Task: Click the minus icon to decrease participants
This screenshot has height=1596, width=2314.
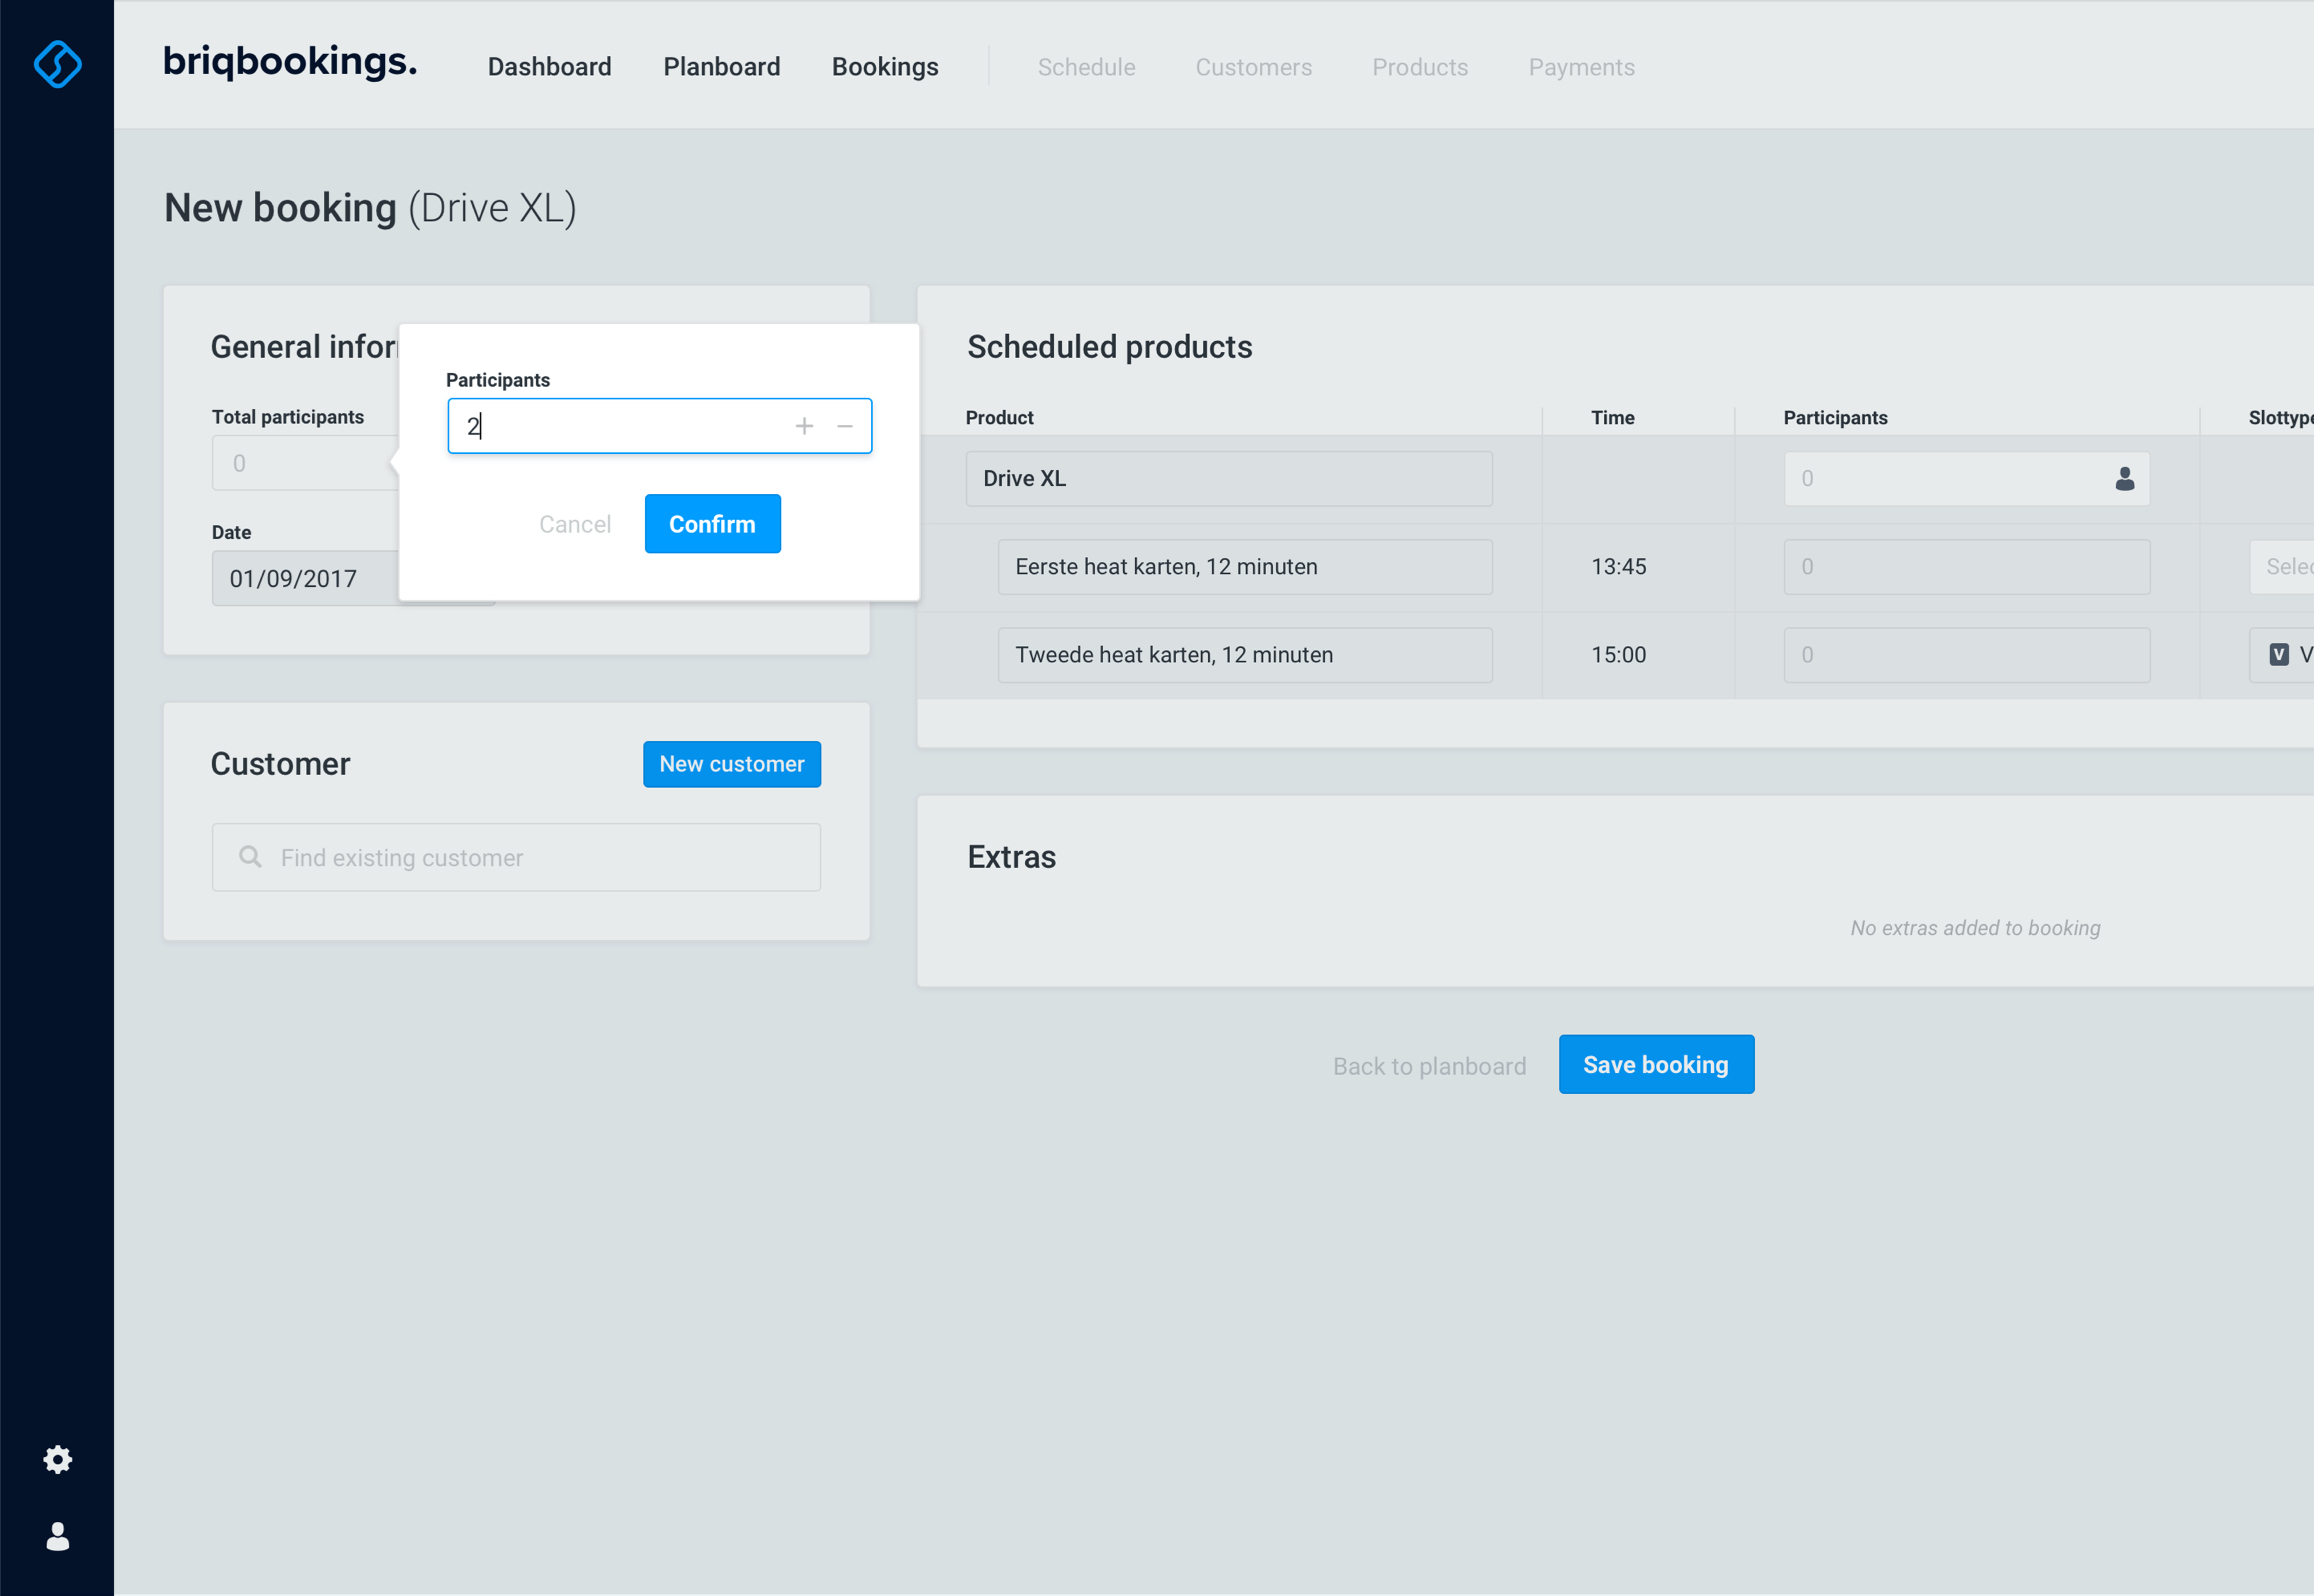Action: point(845,426)
